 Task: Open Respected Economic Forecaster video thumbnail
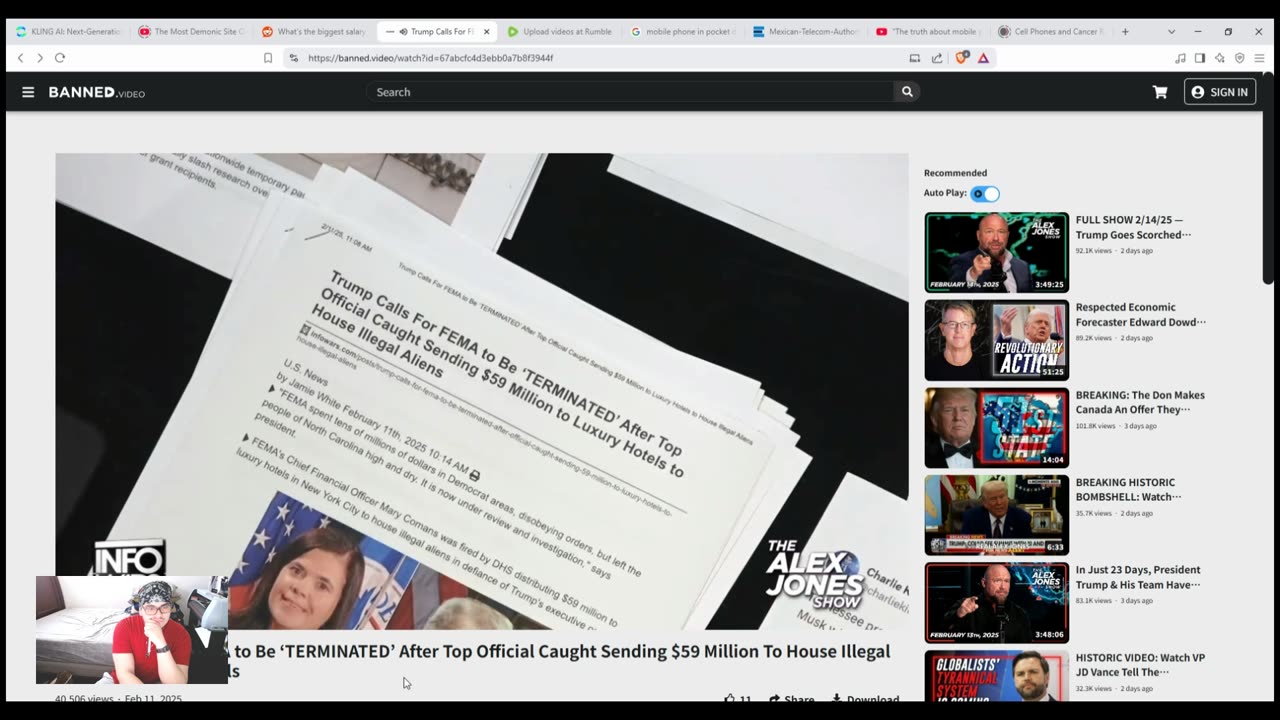click(996, 340)
